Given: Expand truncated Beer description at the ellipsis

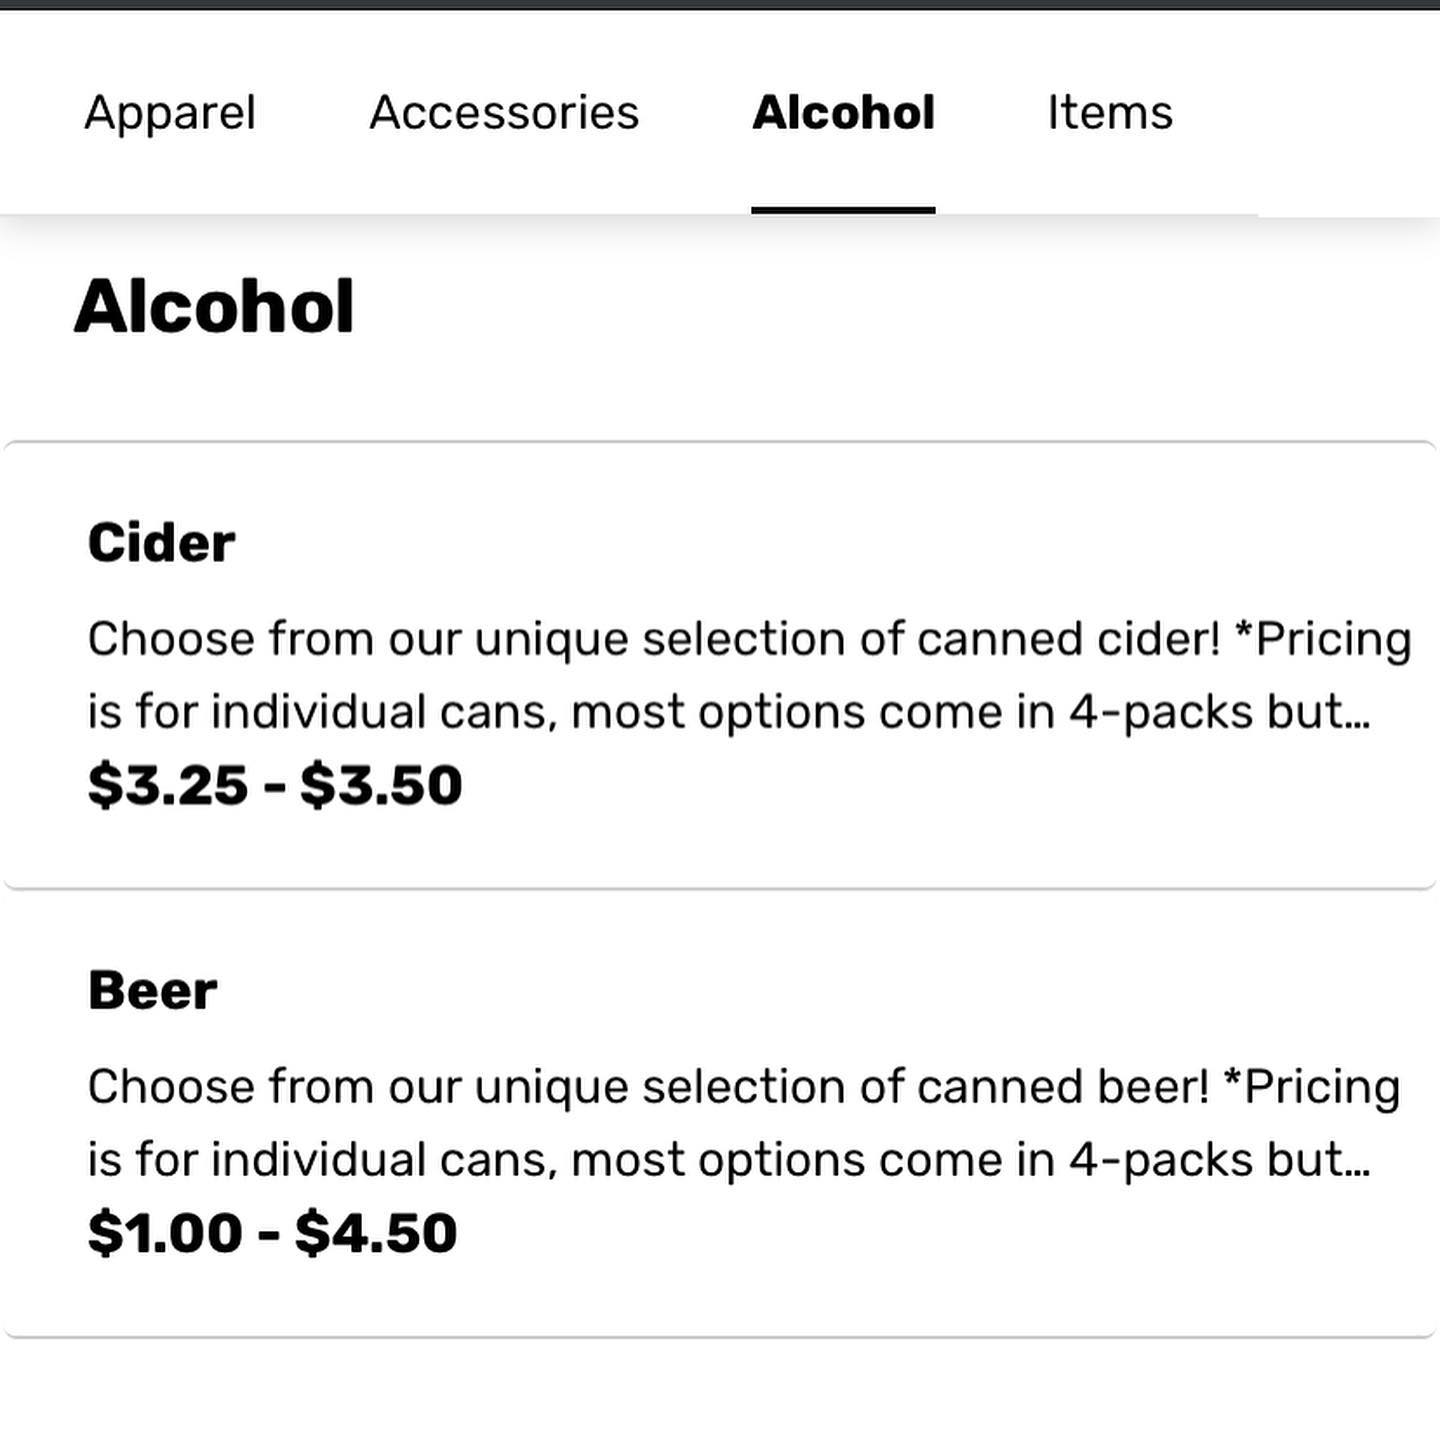Looking at the screenshot, I should click(1357, 1162).
